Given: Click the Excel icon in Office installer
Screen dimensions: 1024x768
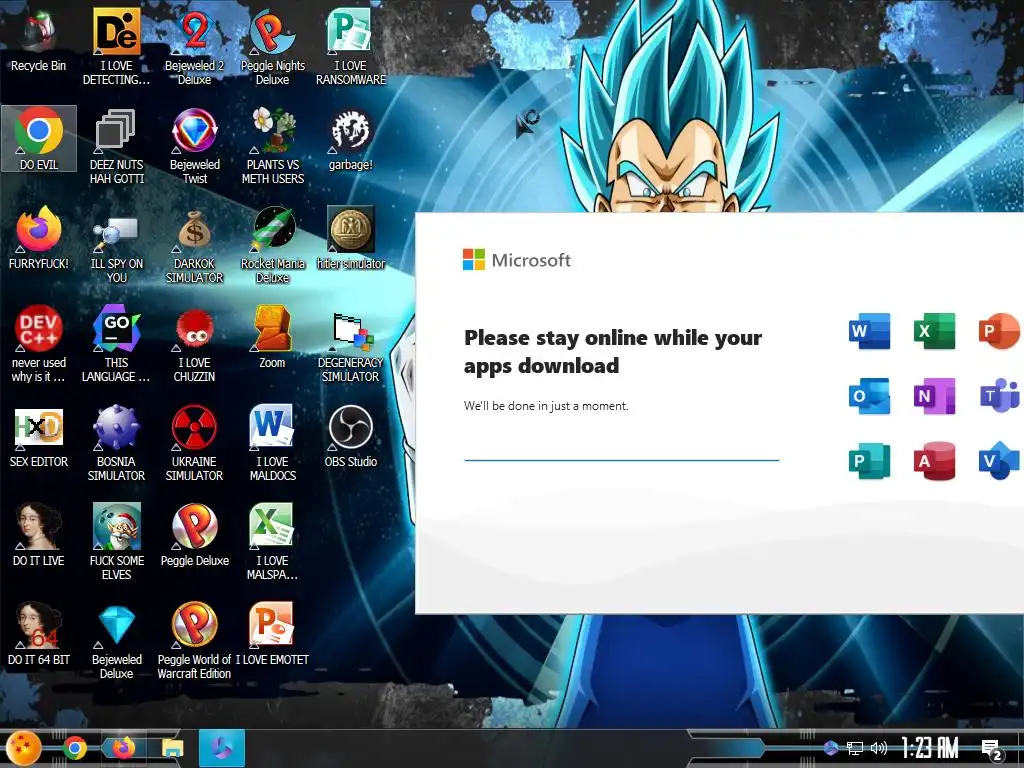Looking at the screenshot, I should pyautogui.click(x=935, y=331).
